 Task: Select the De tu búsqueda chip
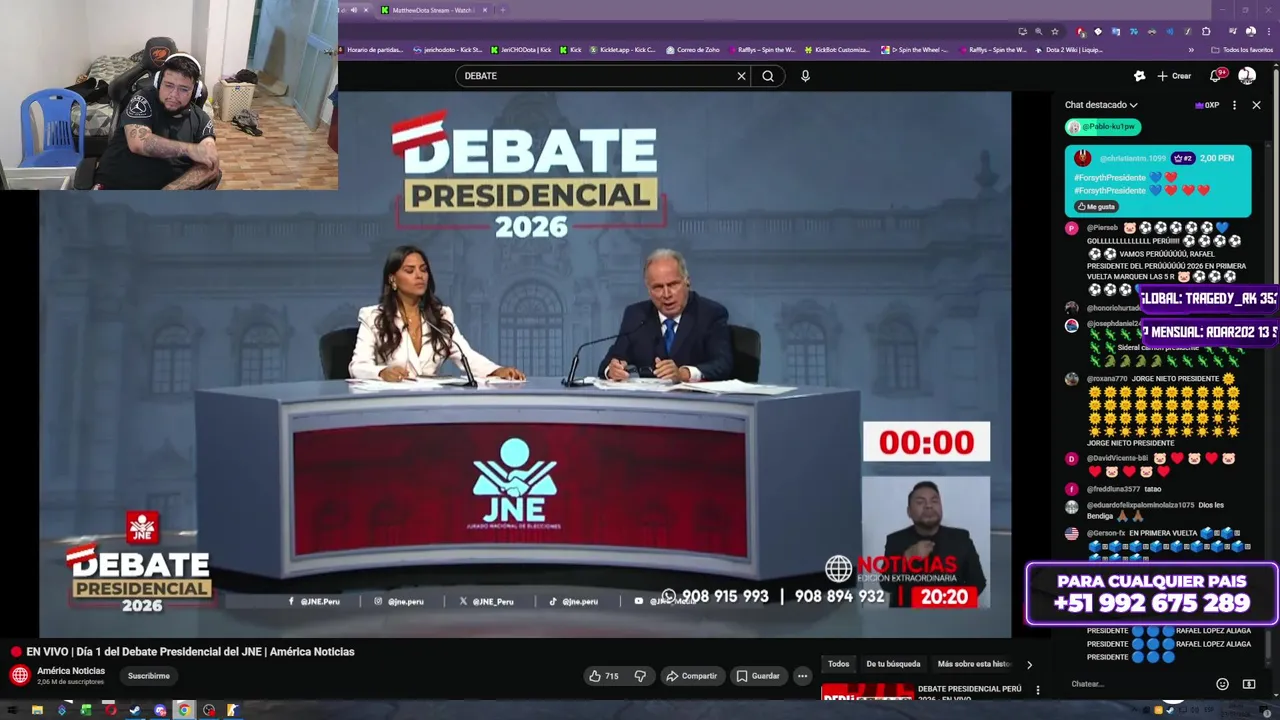coord(893,664)
